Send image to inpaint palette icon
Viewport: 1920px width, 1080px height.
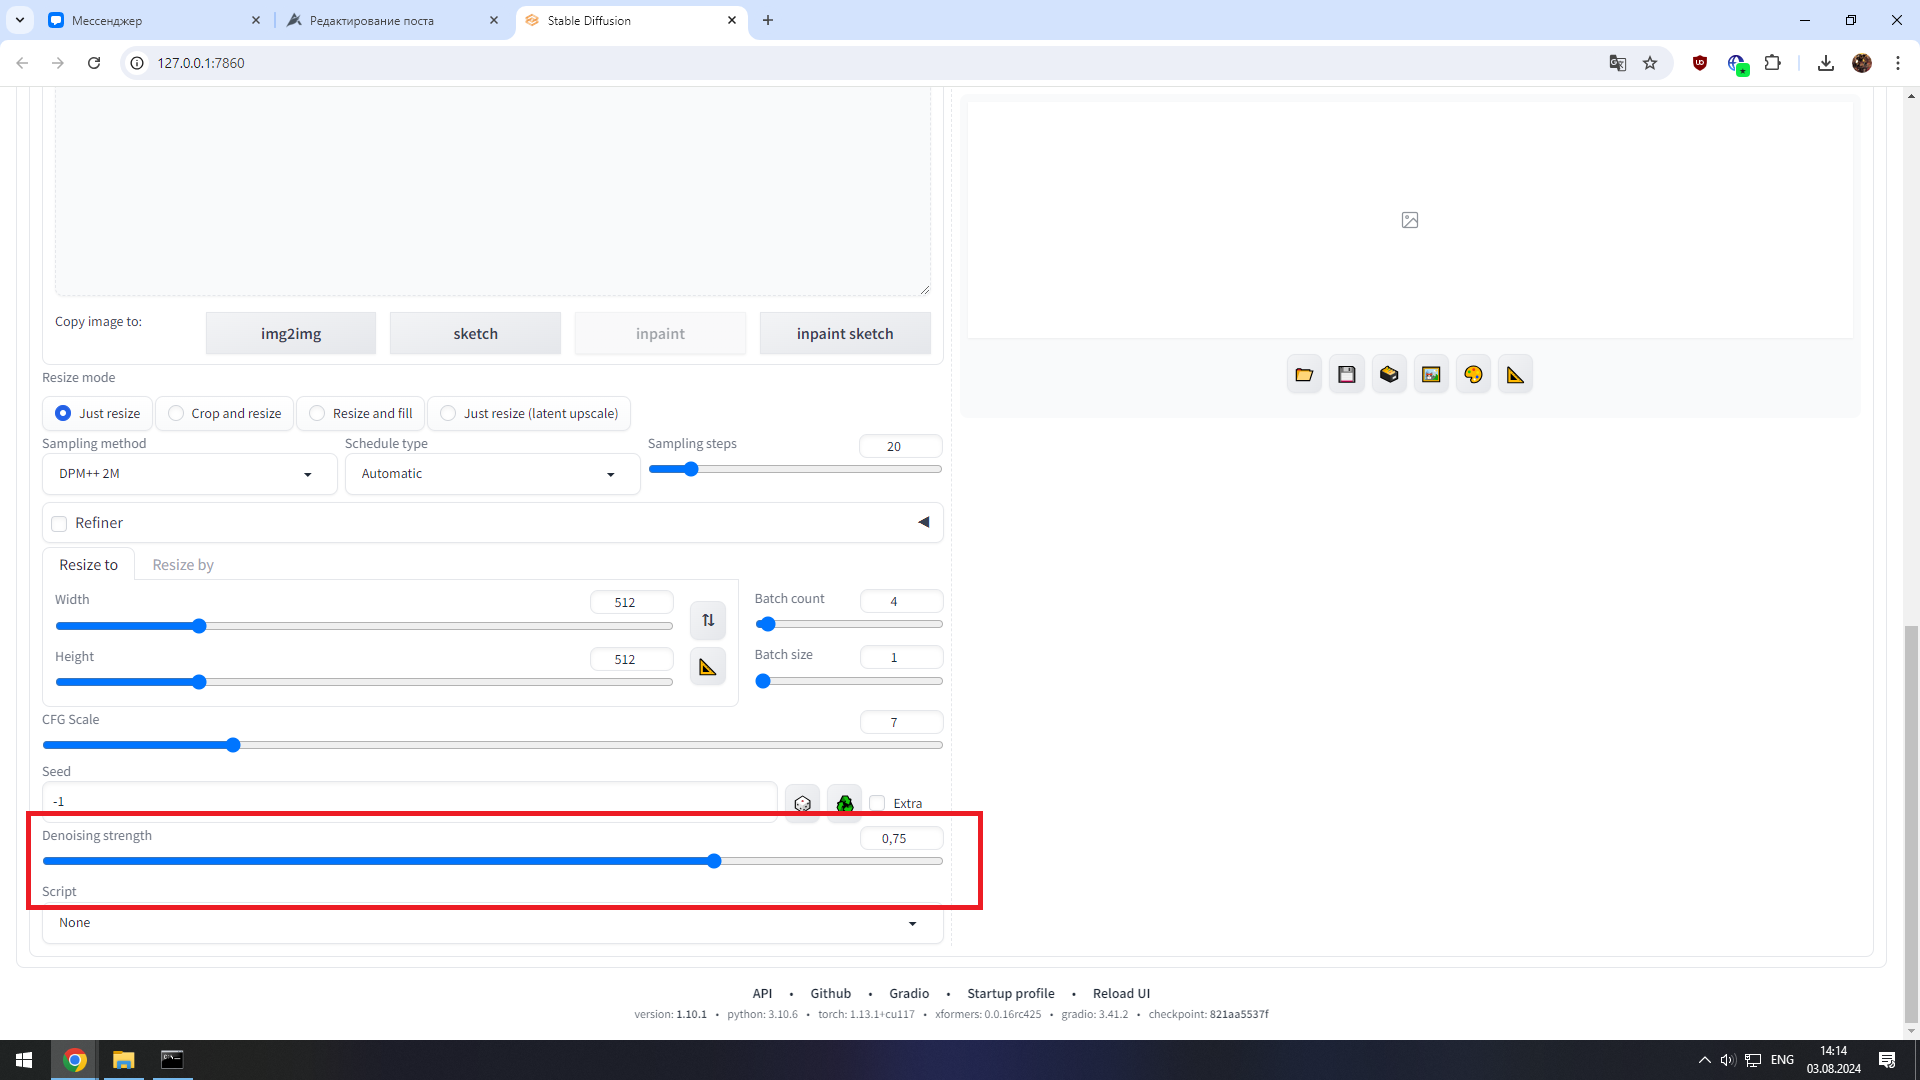click(x=1473, y=375)
